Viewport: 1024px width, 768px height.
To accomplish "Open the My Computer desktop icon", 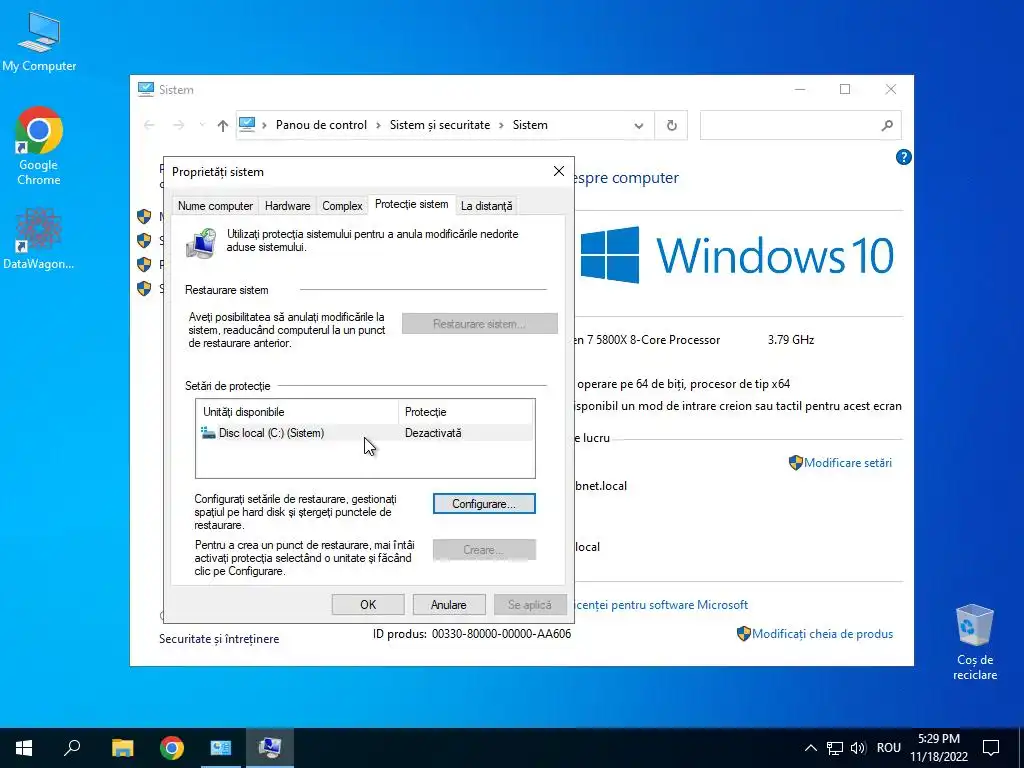I will coord(39,41).
